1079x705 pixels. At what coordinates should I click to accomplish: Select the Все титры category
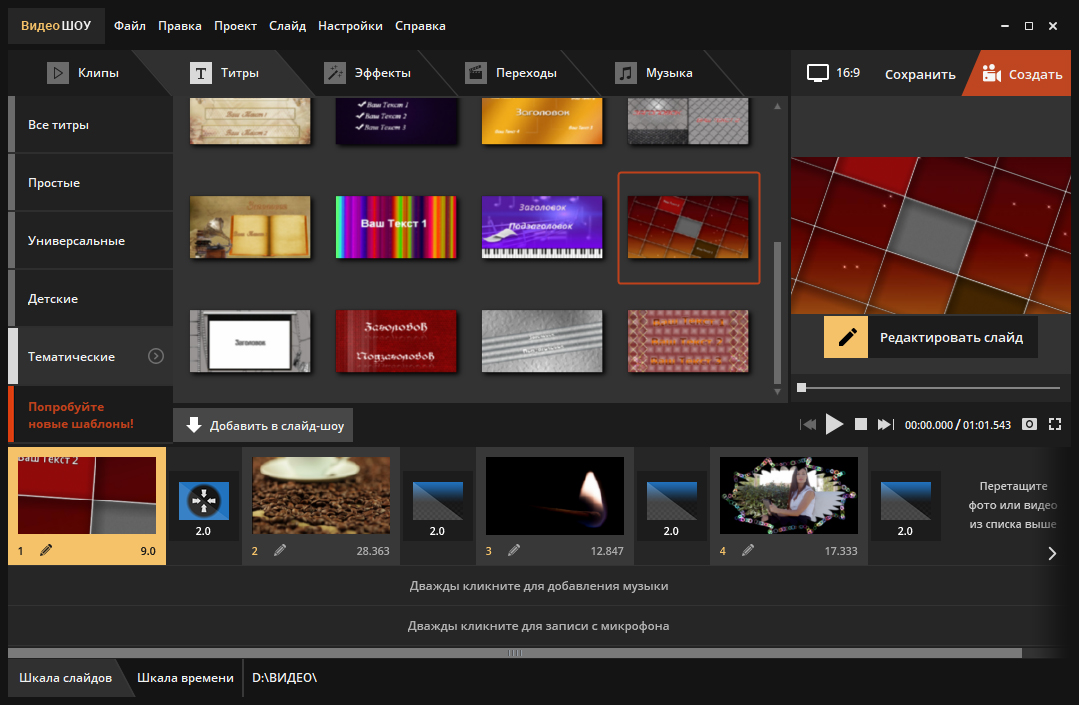(91, 125)
